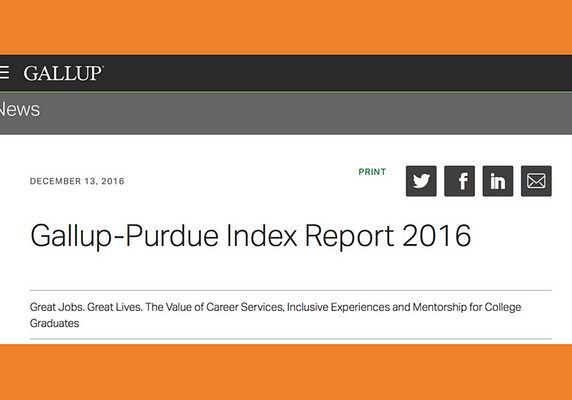Screen dimensions: 572x400
Task: Share the article on Facebook
Action: pyautogui.click(x=459, y=181)
